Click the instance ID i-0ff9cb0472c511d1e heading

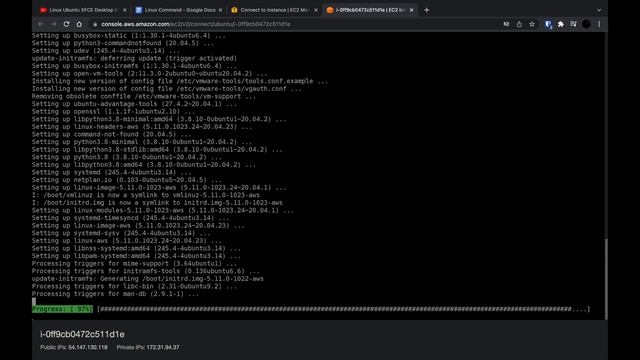pos(82,334)
